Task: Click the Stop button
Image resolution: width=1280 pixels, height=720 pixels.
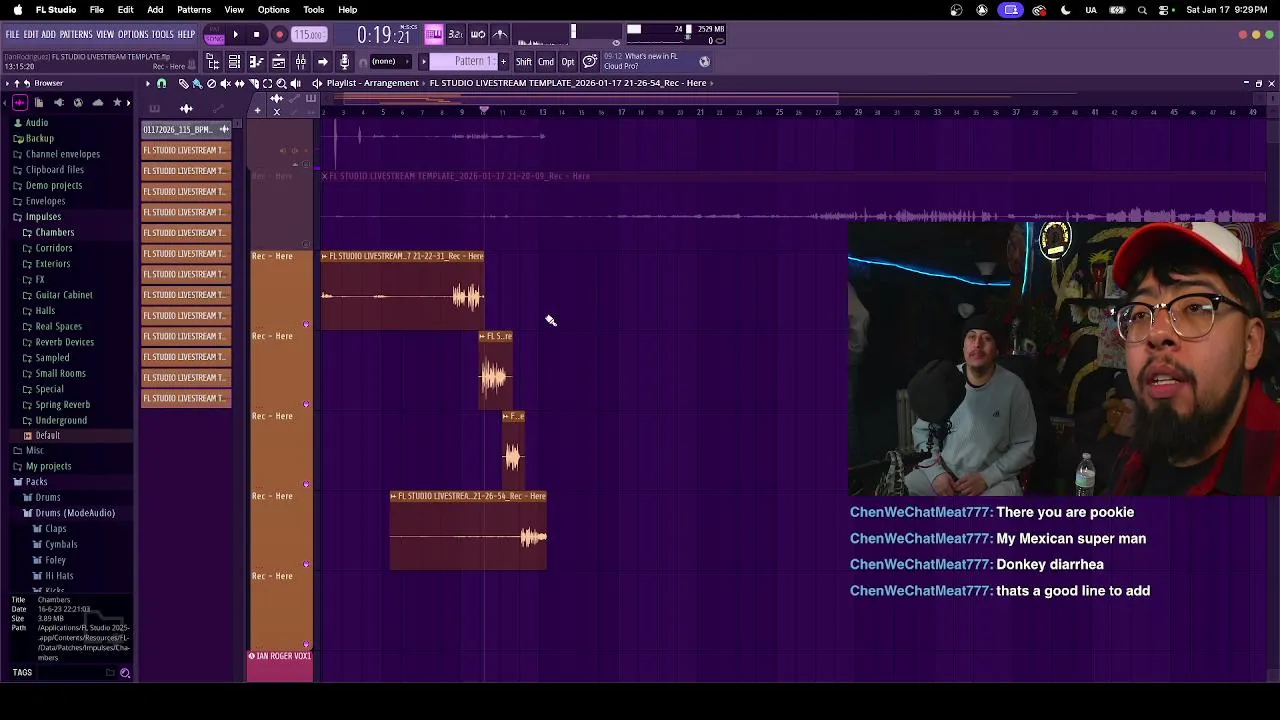Action: tap(257, 34)
